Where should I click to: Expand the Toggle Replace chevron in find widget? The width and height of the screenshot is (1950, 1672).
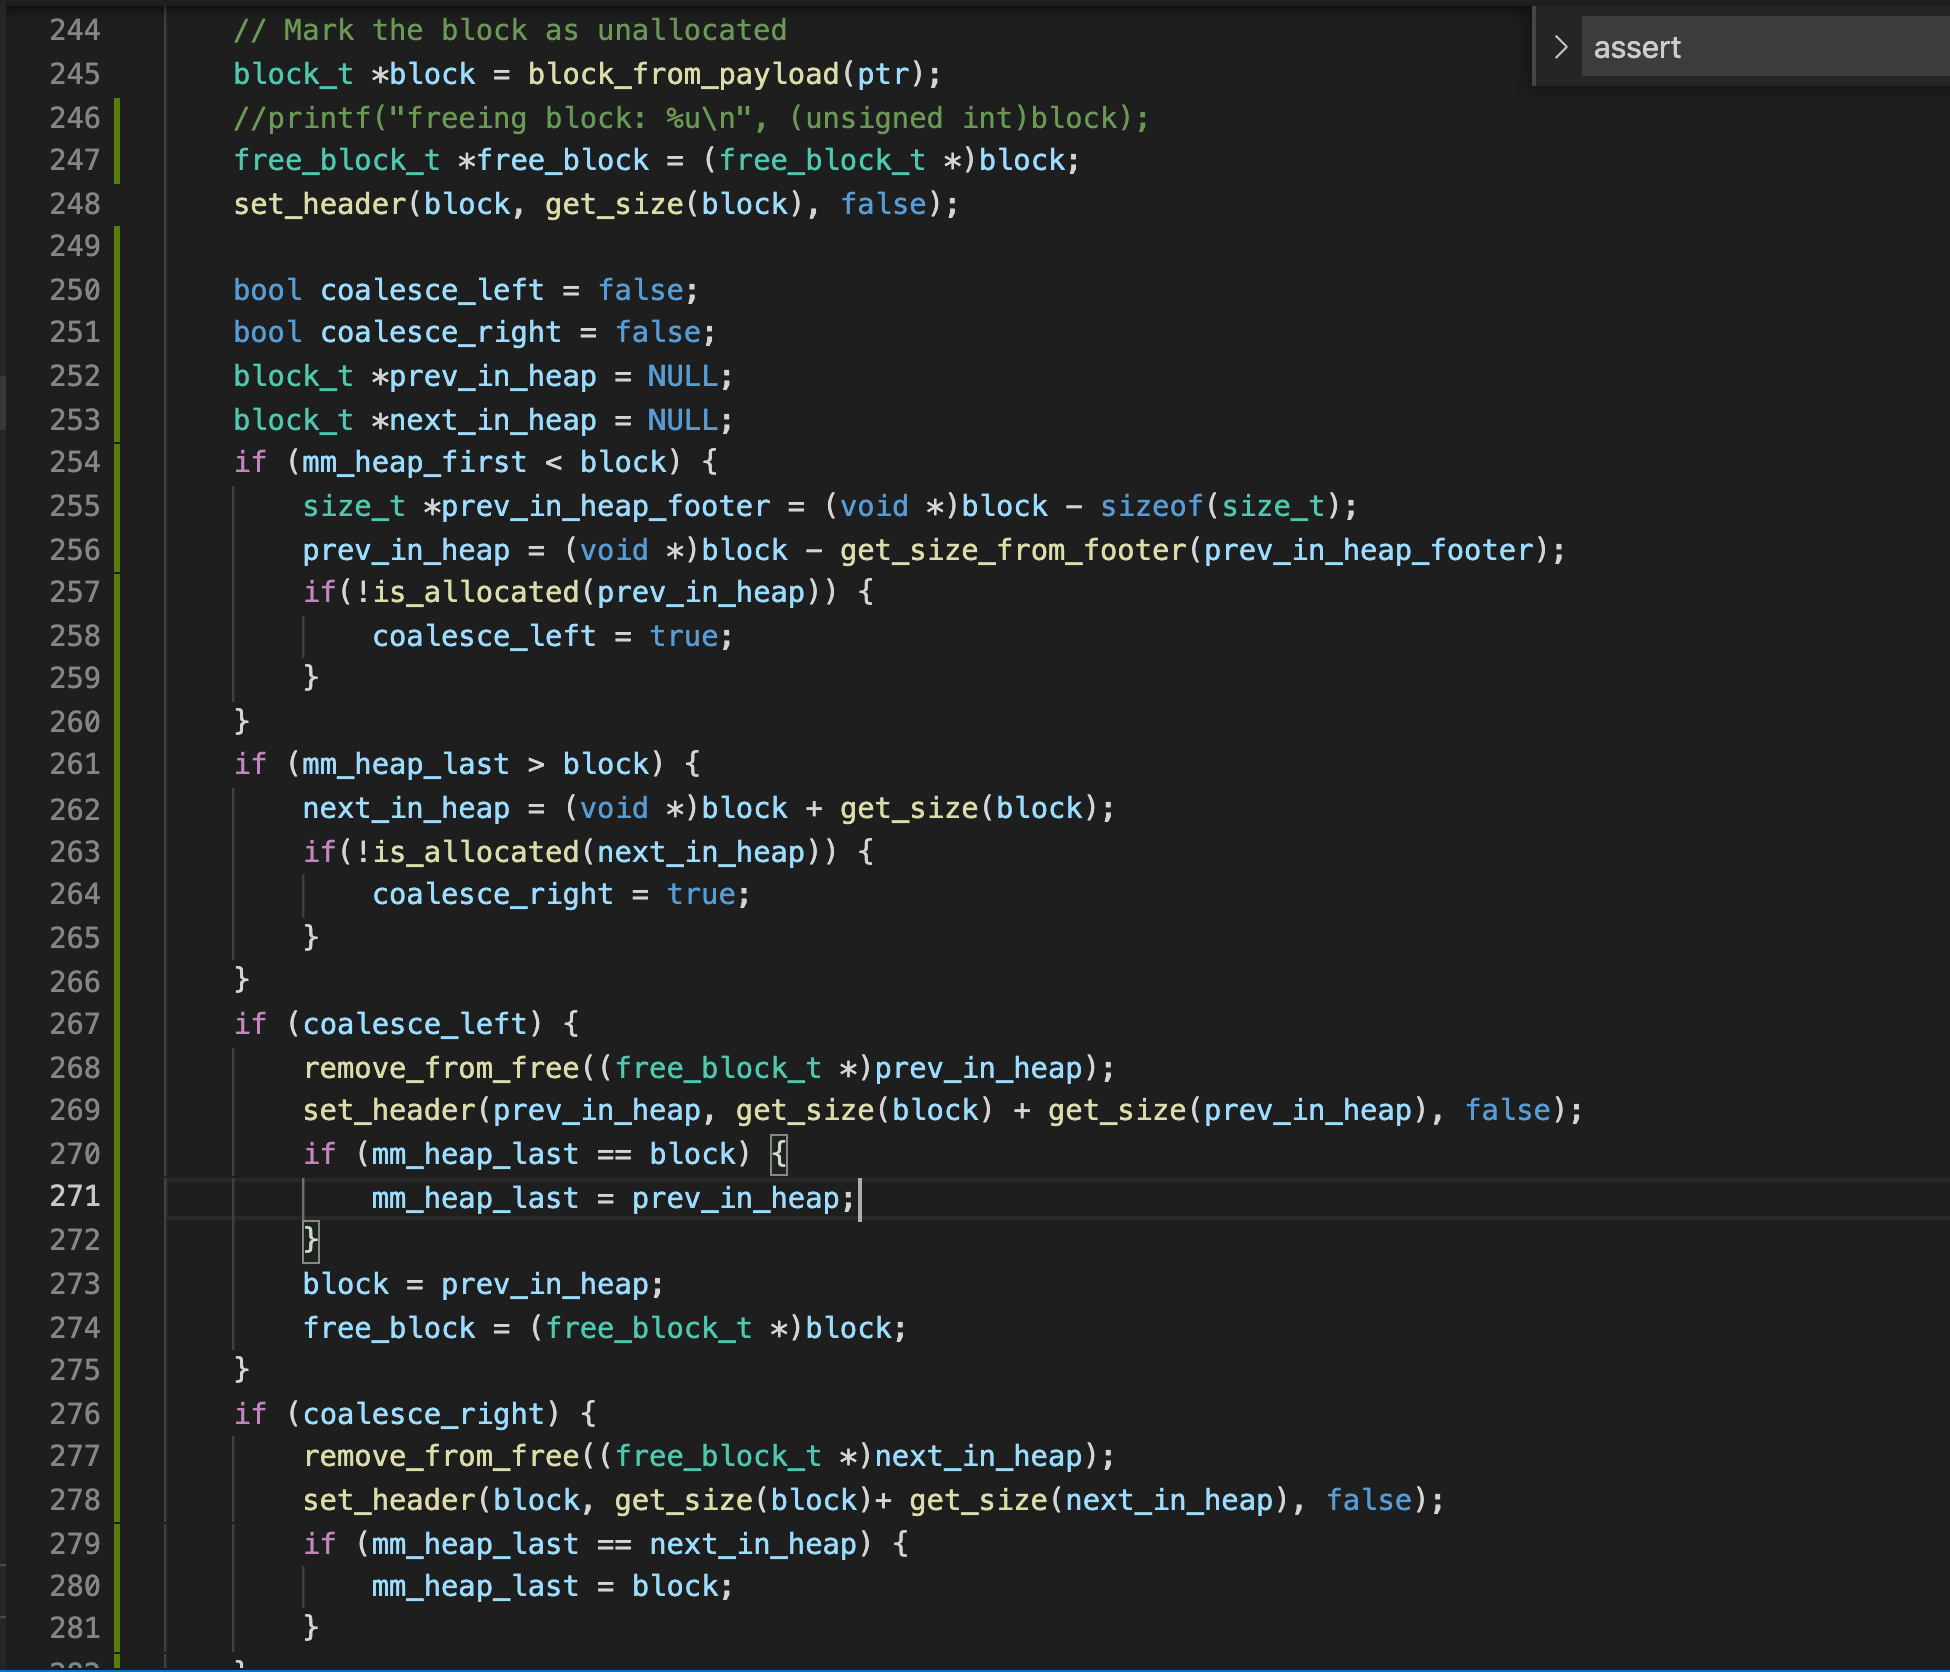point(1560,47)
